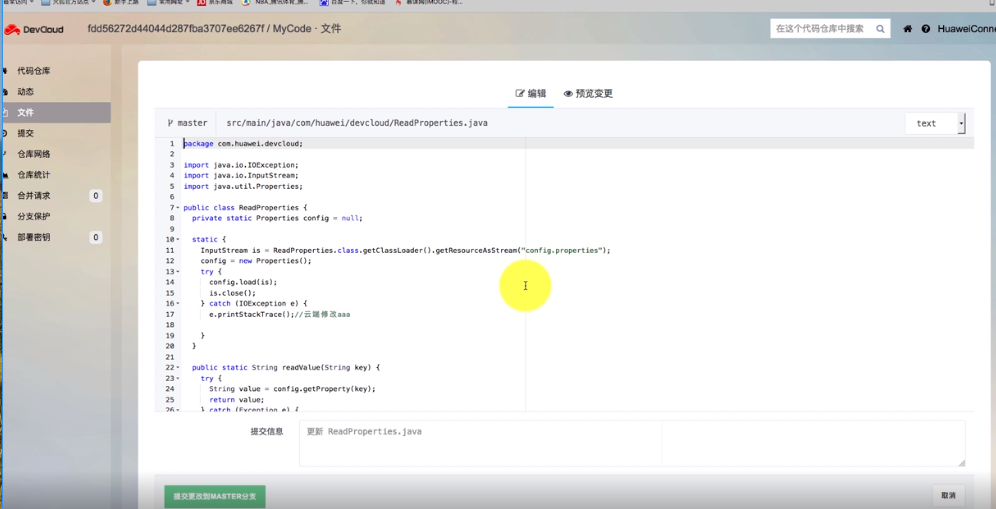Image resolution: width=996 pixels, height=509 pixels.
Task: Click the 提交更改到MASTER分支 button
Action: (x=215, y=496)
